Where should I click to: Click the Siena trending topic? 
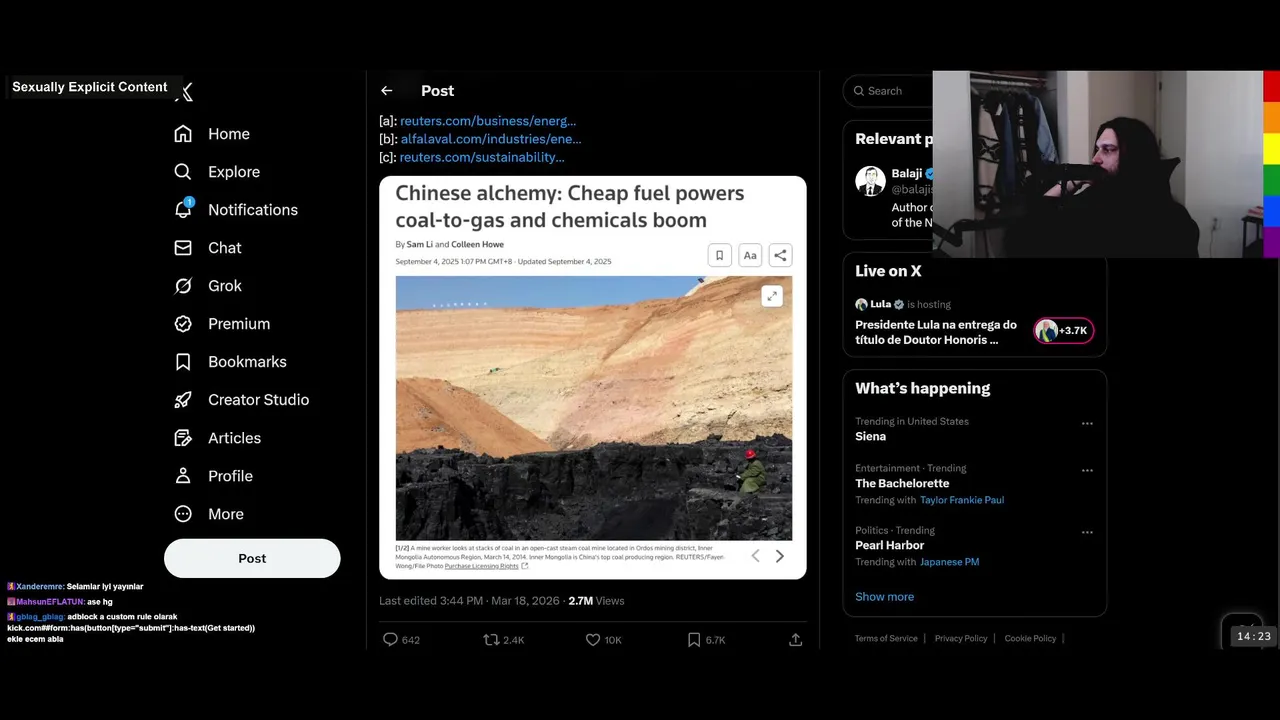click(x=870, y=436)
